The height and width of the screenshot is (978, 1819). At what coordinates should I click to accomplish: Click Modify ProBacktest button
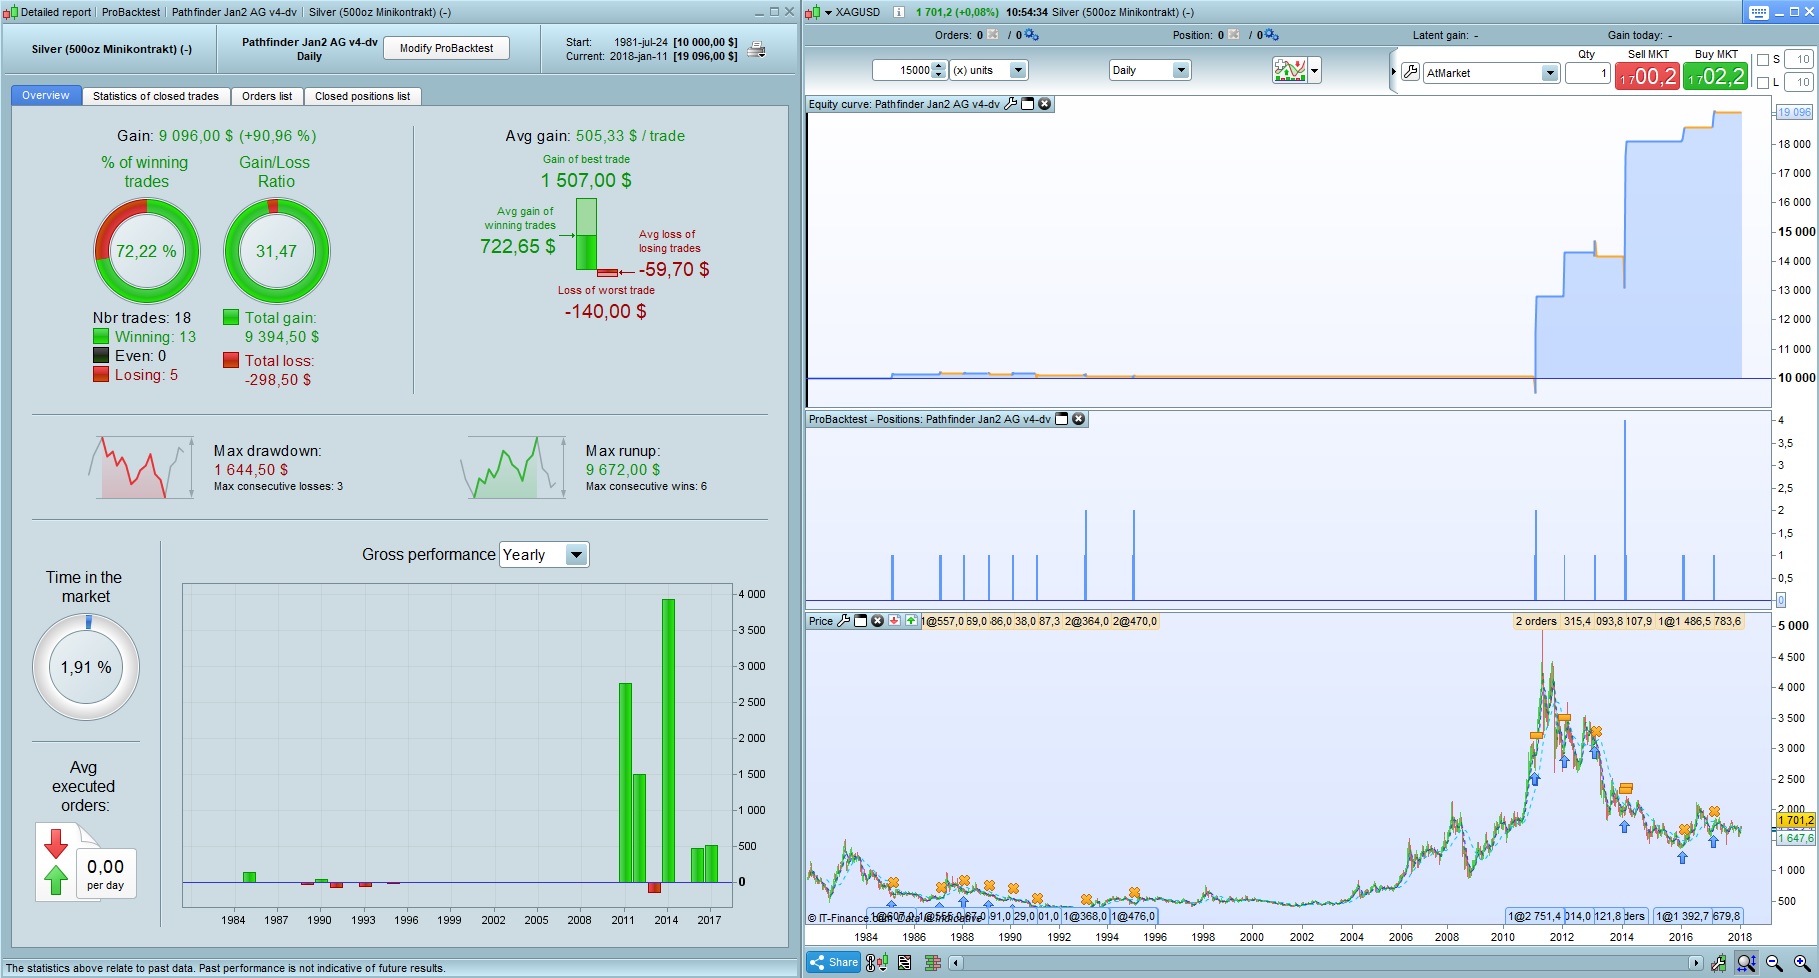(x=446, y=48)
